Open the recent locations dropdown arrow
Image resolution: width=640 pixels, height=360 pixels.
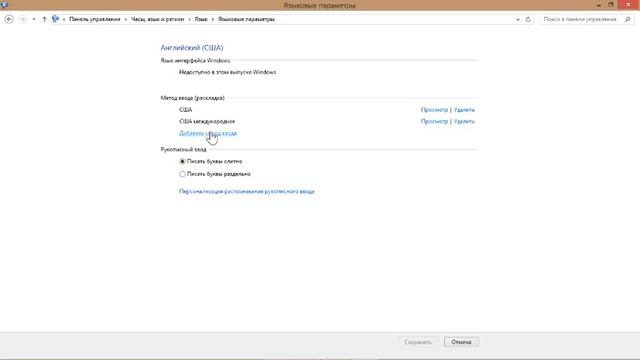click(x=34, y=19)
